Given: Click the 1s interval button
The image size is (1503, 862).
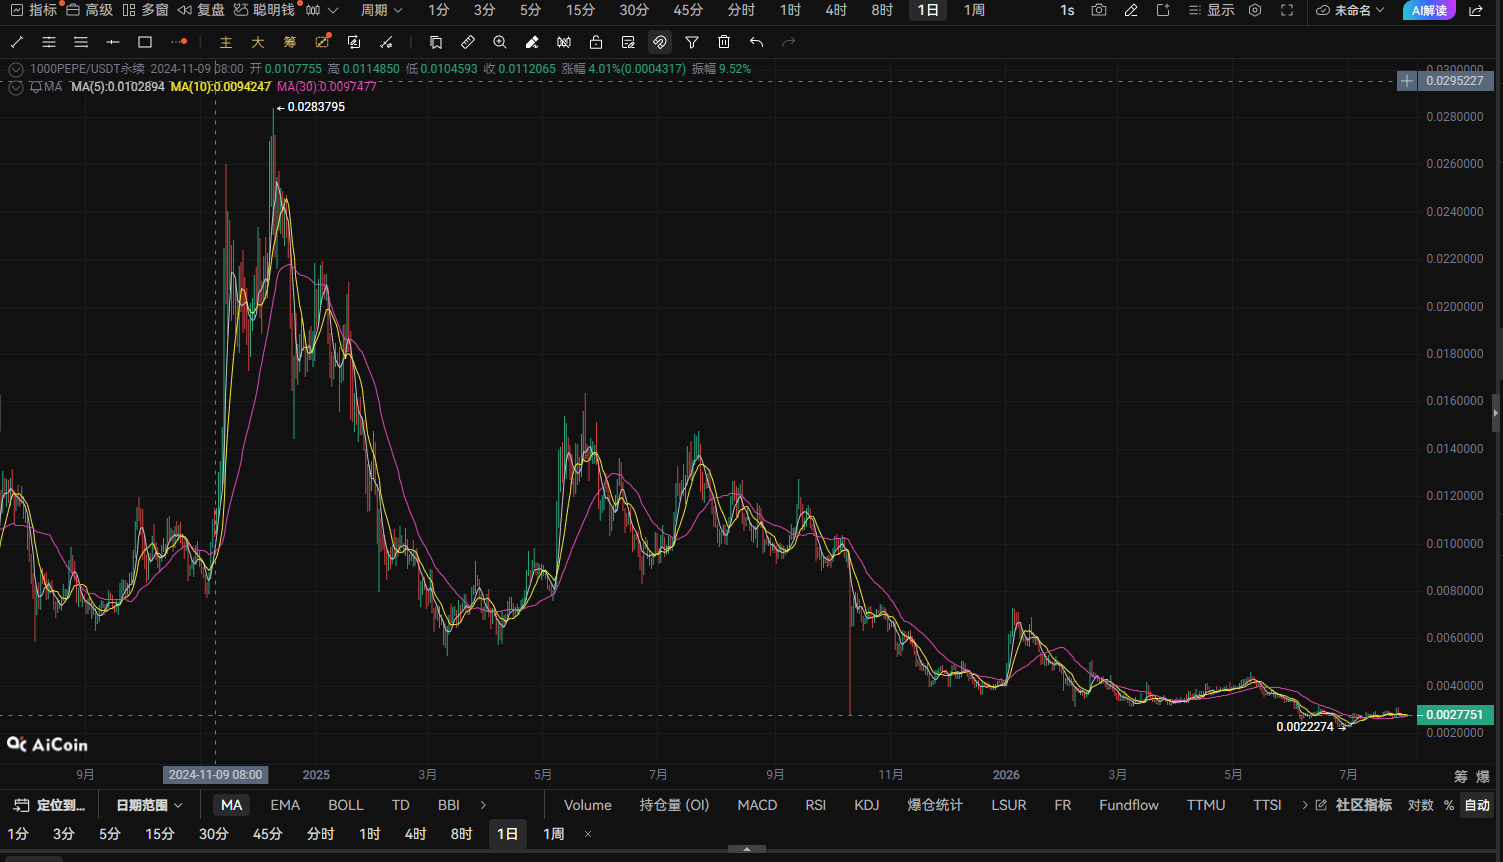Looking at the screenshot, I should [1067, 10].
